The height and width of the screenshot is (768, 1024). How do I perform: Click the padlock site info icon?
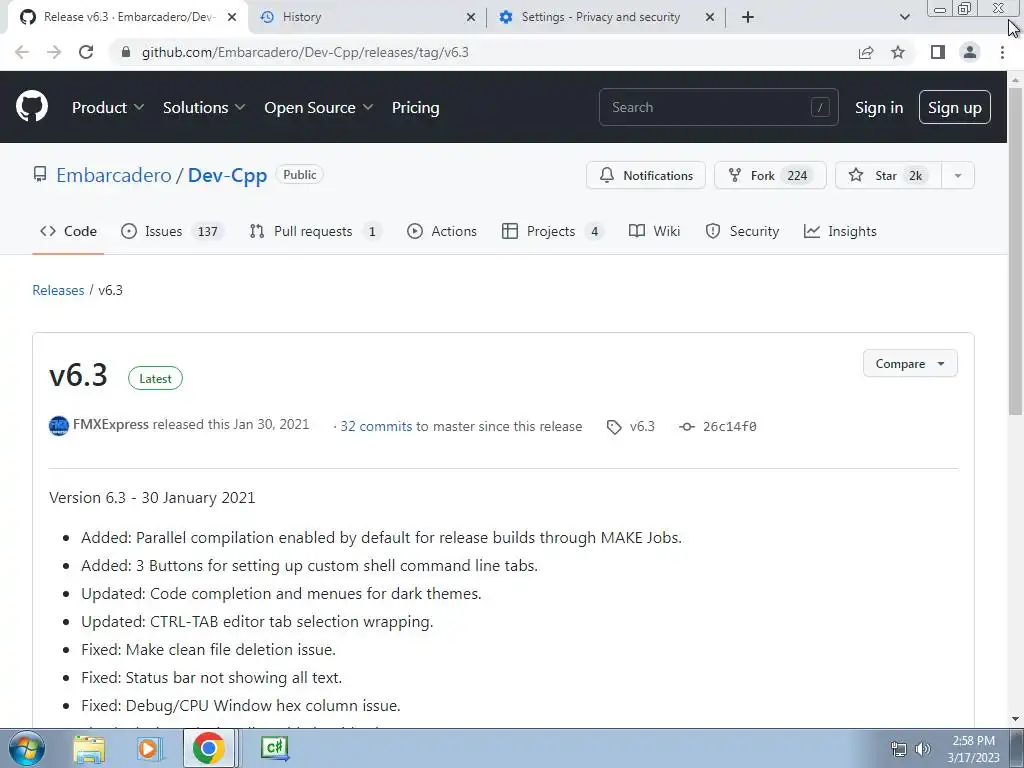(x=126, y=52)
